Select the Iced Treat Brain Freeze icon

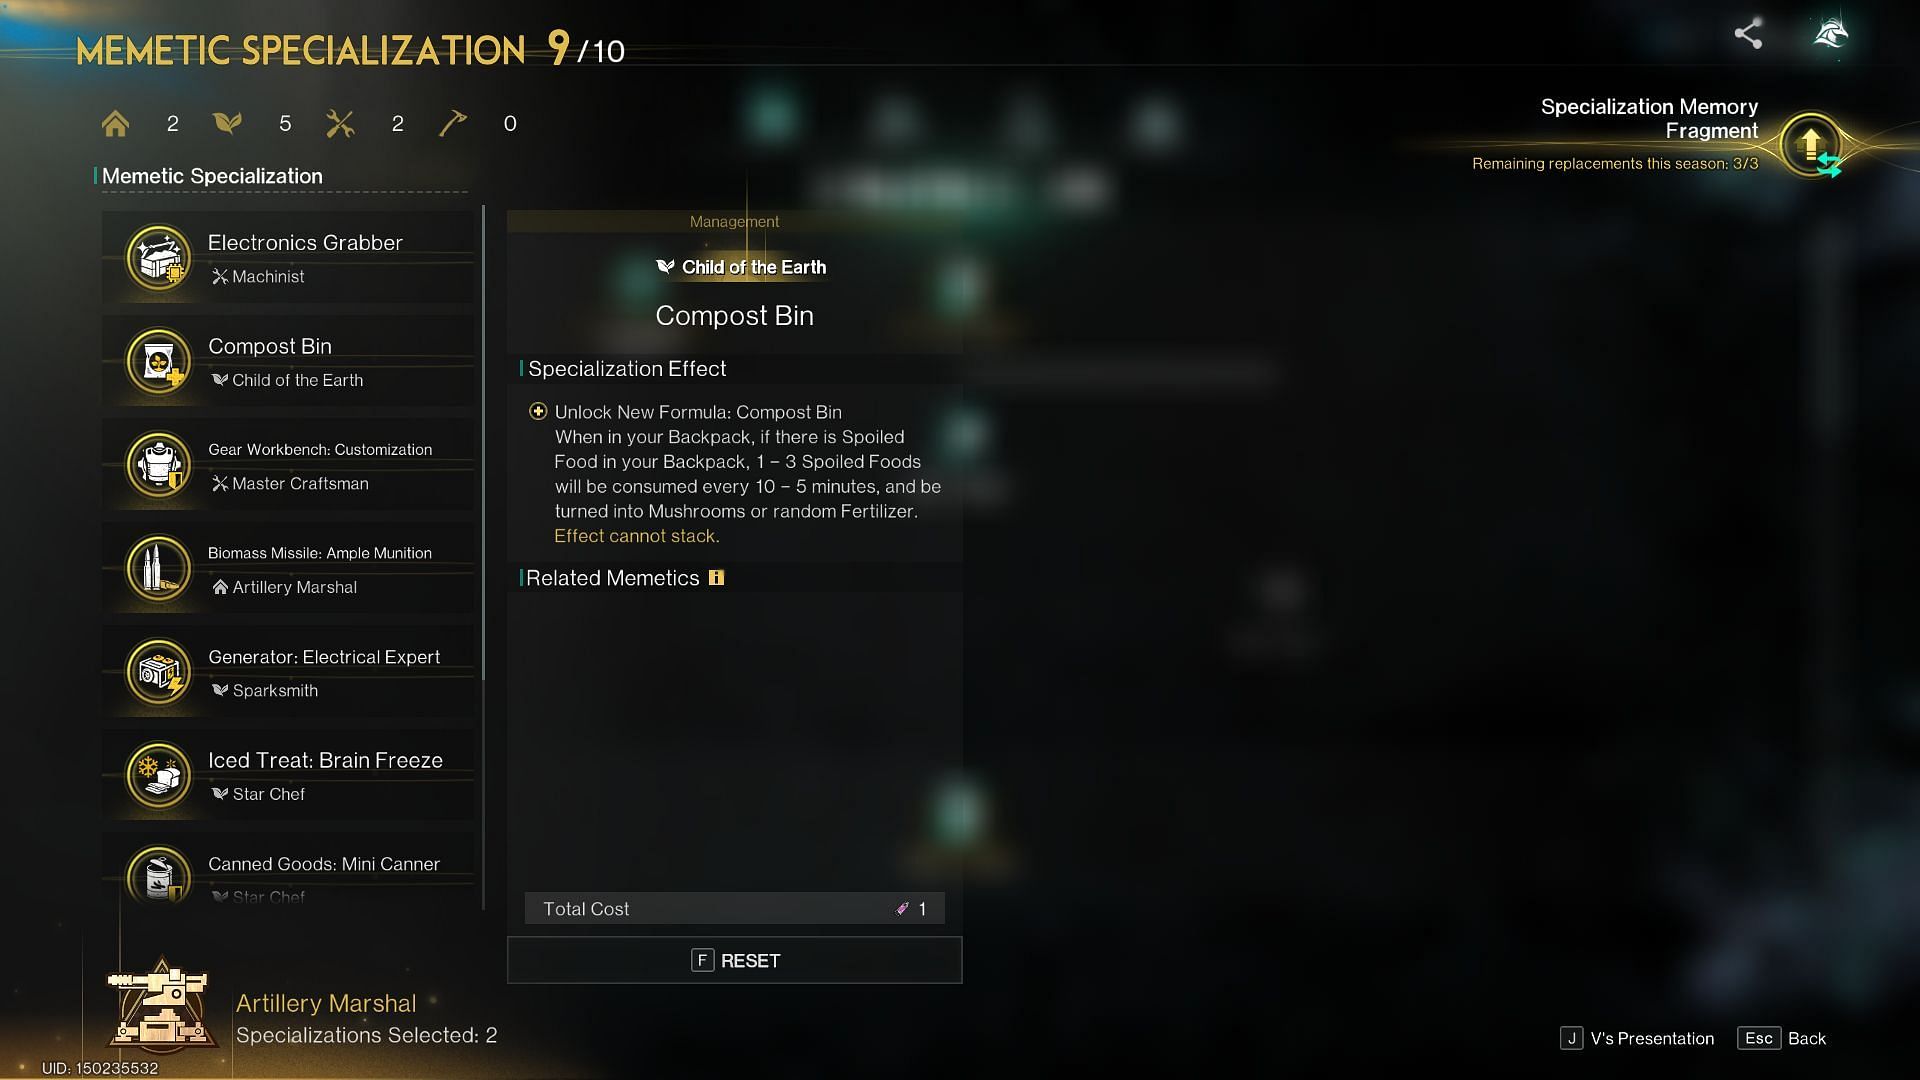point(156,775)
